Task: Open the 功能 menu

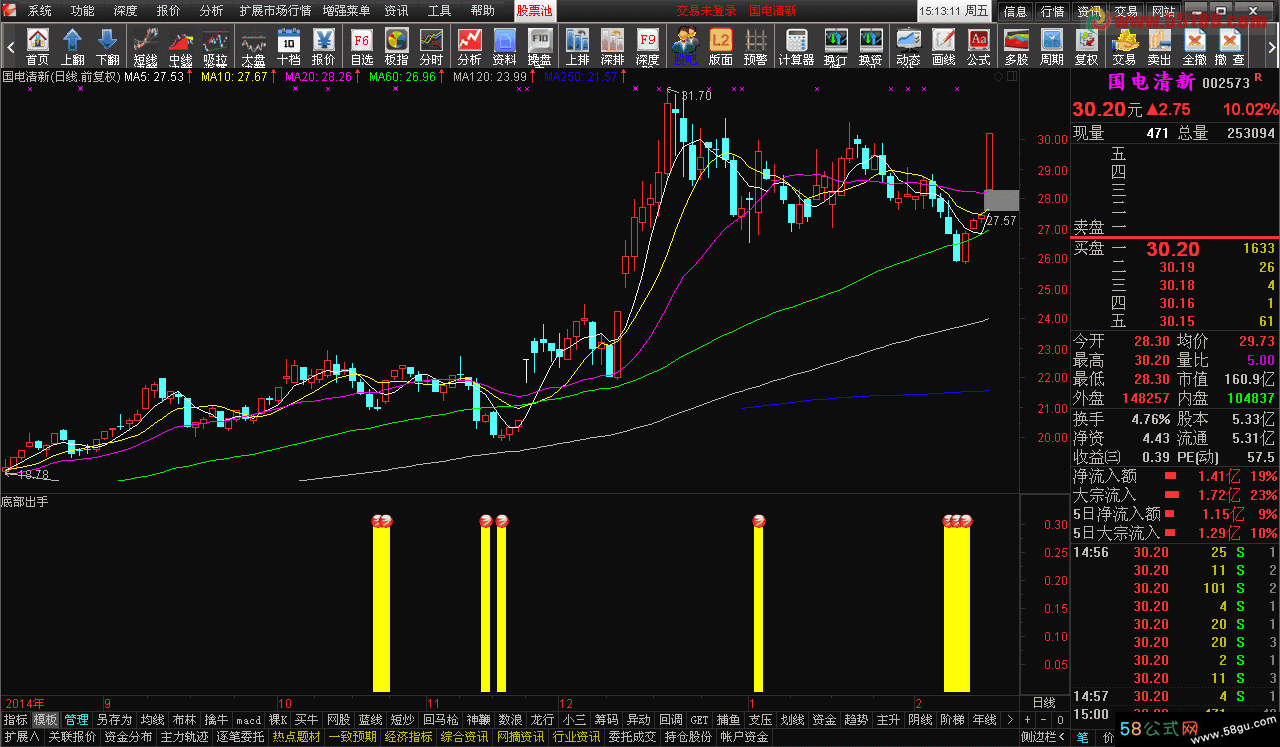Action: click(82, 11)
